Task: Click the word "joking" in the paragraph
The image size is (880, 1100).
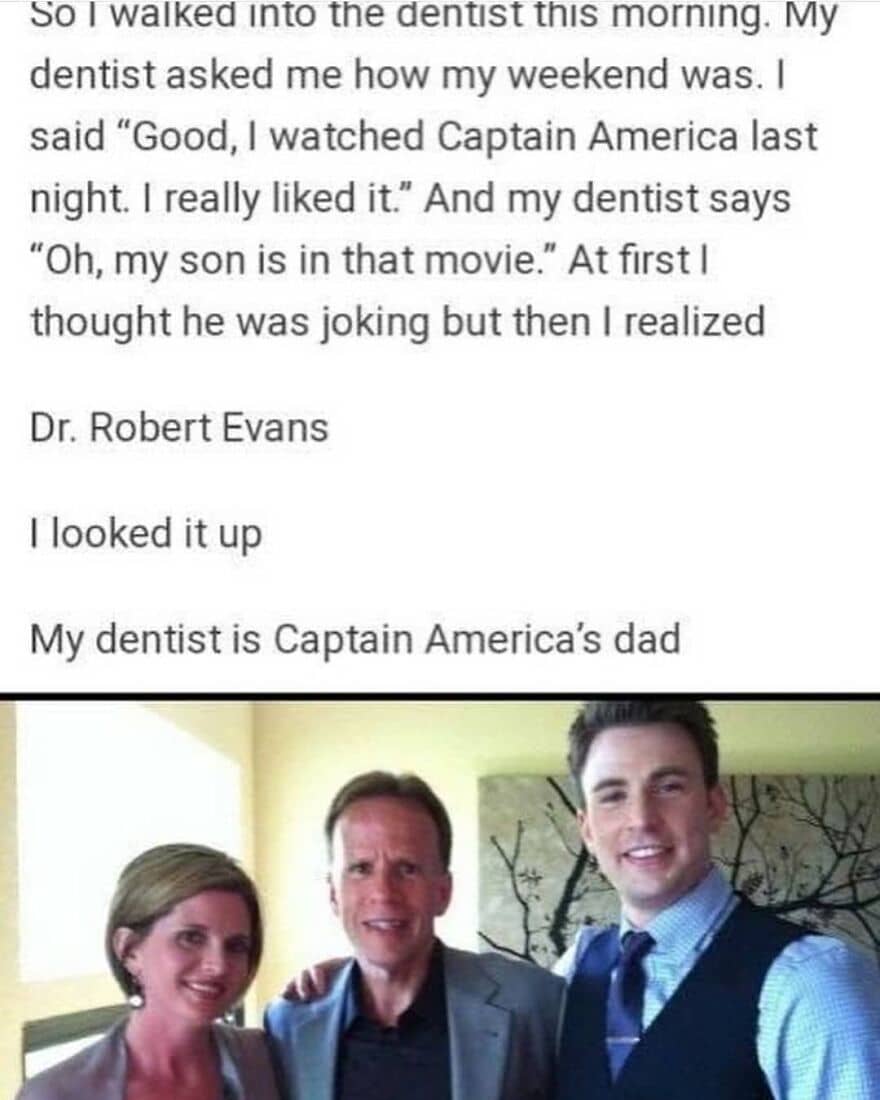Action: coord(374,323)
